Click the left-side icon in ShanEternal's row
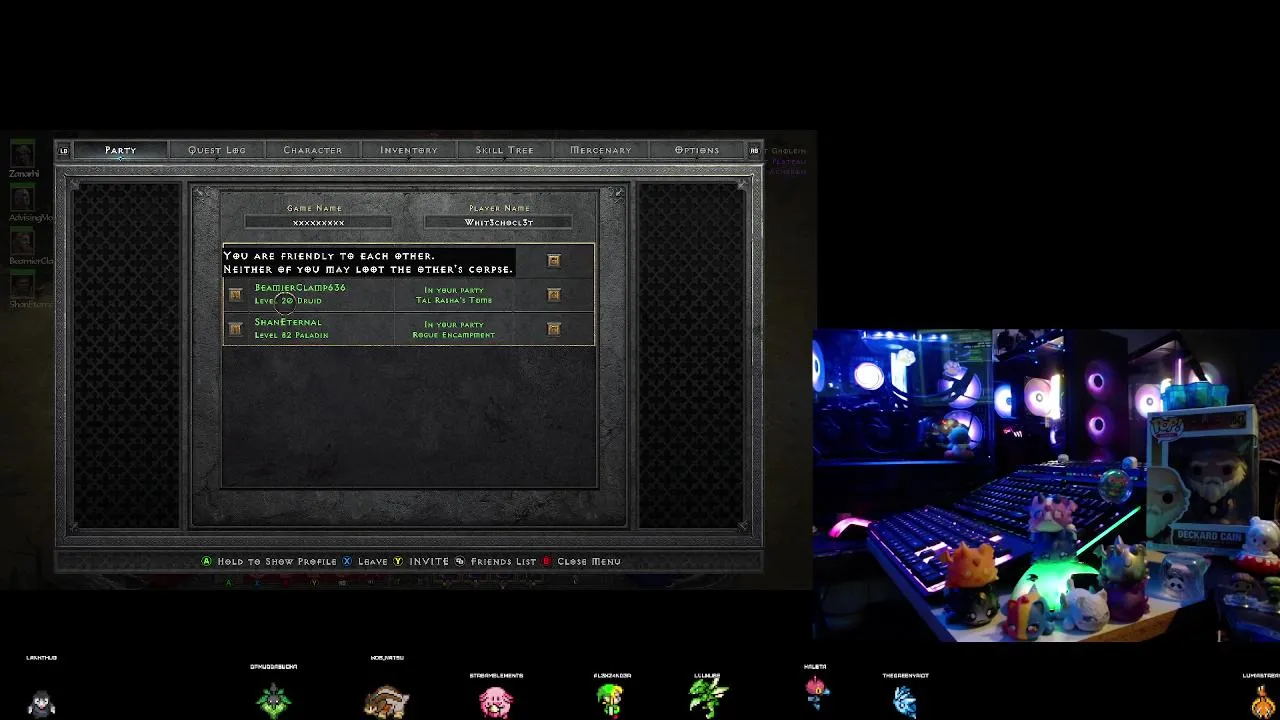The image size is (1280, 720). coord(235,329)
